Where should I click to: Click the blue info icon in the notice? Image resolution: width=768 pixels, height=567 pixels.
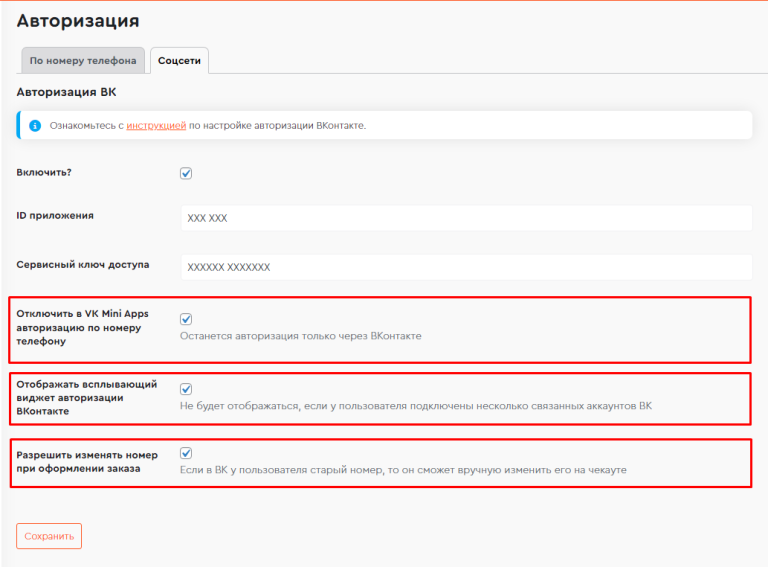[x=35, y=126]
